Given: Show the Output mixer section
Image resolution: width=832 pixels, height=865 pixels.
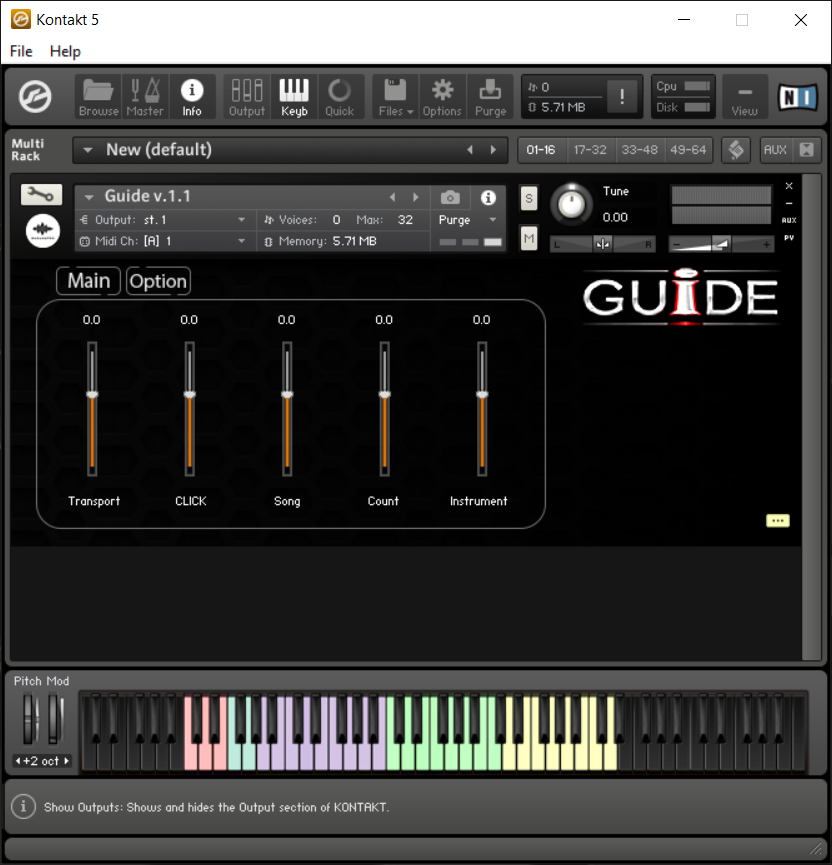Looking at the screenshot, I should [x=247, y=97].
